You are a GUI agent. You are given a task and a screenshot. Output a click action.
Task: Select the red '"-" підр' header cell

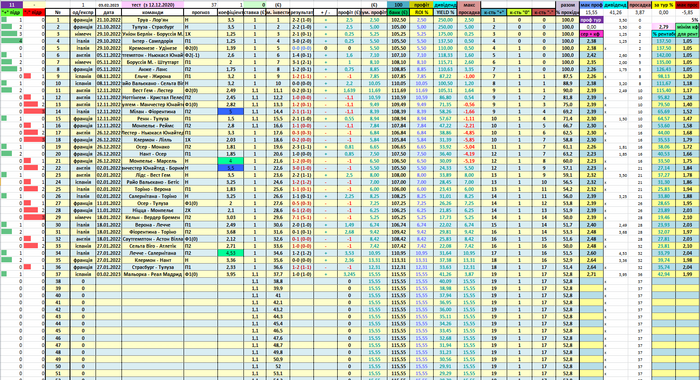(x=34, y=13)
